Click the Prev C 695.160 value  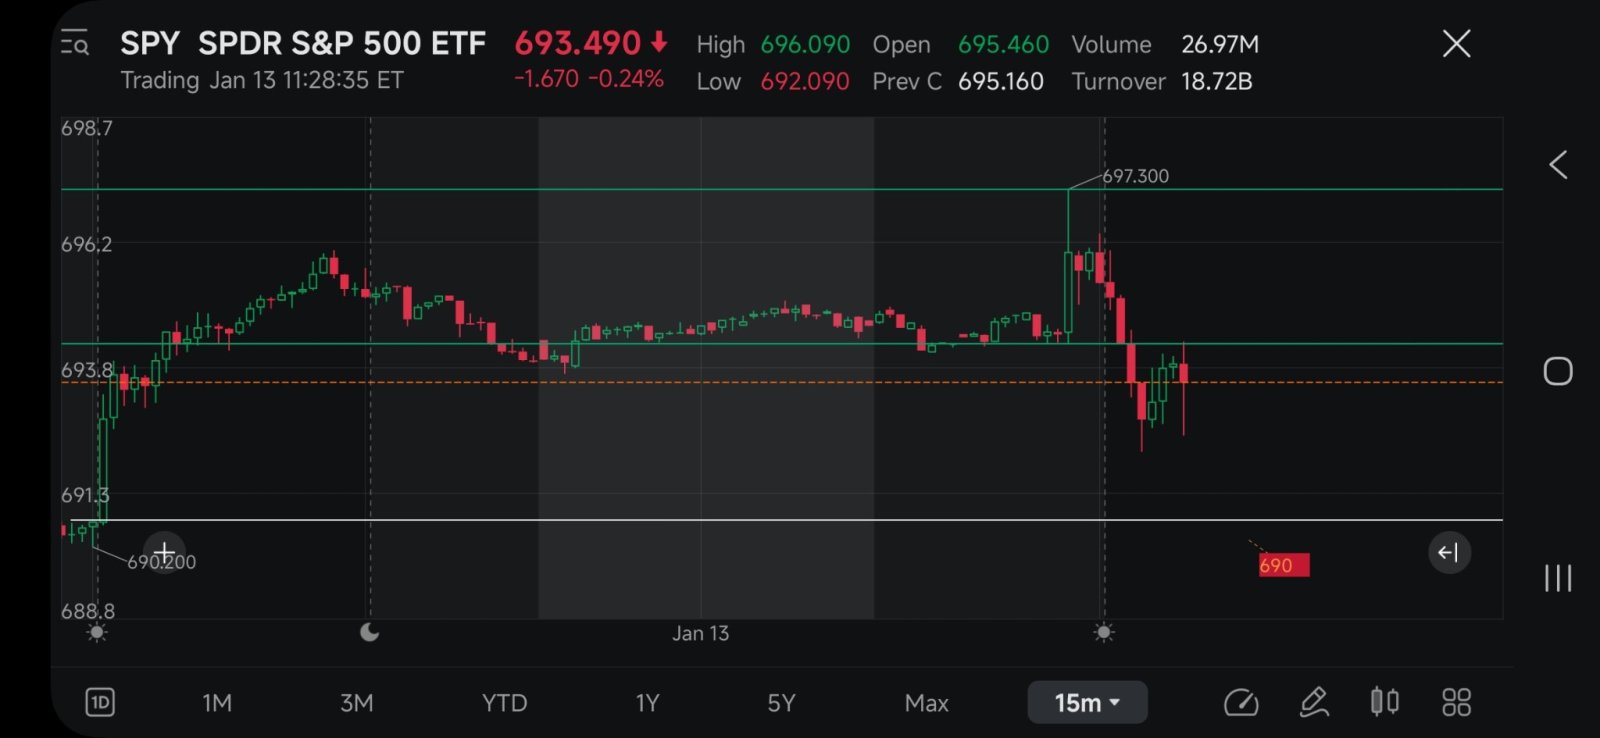click(1001, 82)
